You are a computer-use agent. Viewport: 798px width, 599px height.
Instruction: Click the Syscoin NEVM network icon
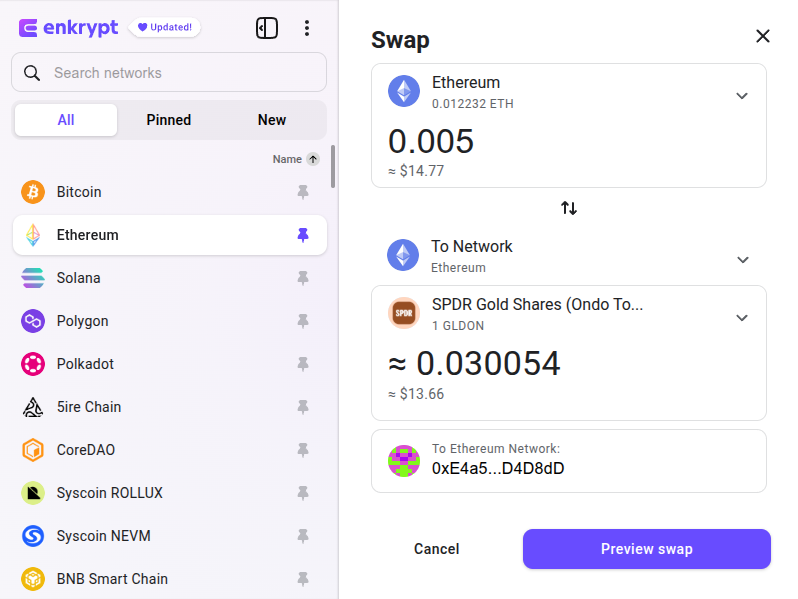33,536
